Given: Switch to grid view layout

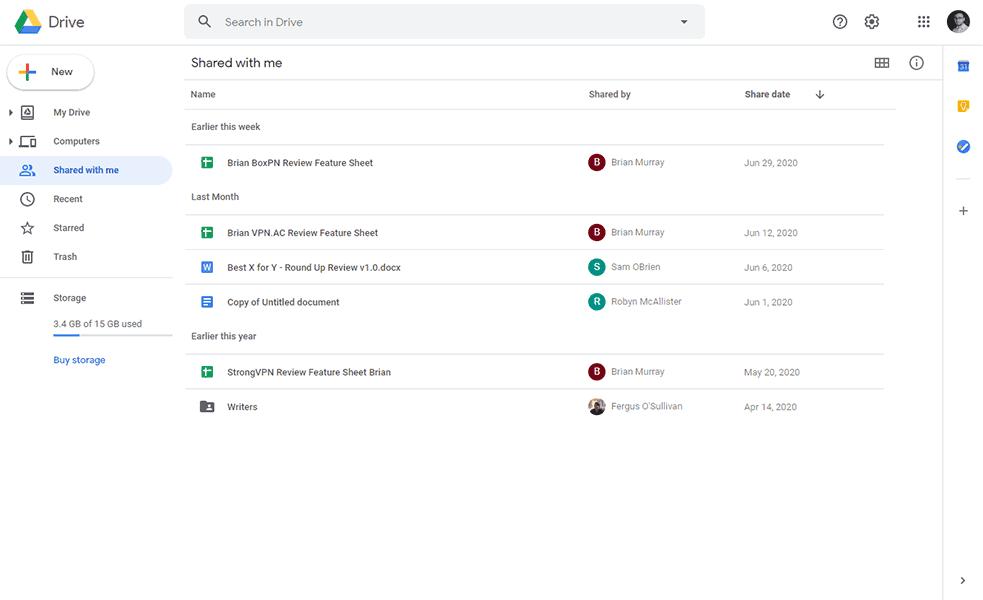Looking at the screenshot, I should point(882,62).
